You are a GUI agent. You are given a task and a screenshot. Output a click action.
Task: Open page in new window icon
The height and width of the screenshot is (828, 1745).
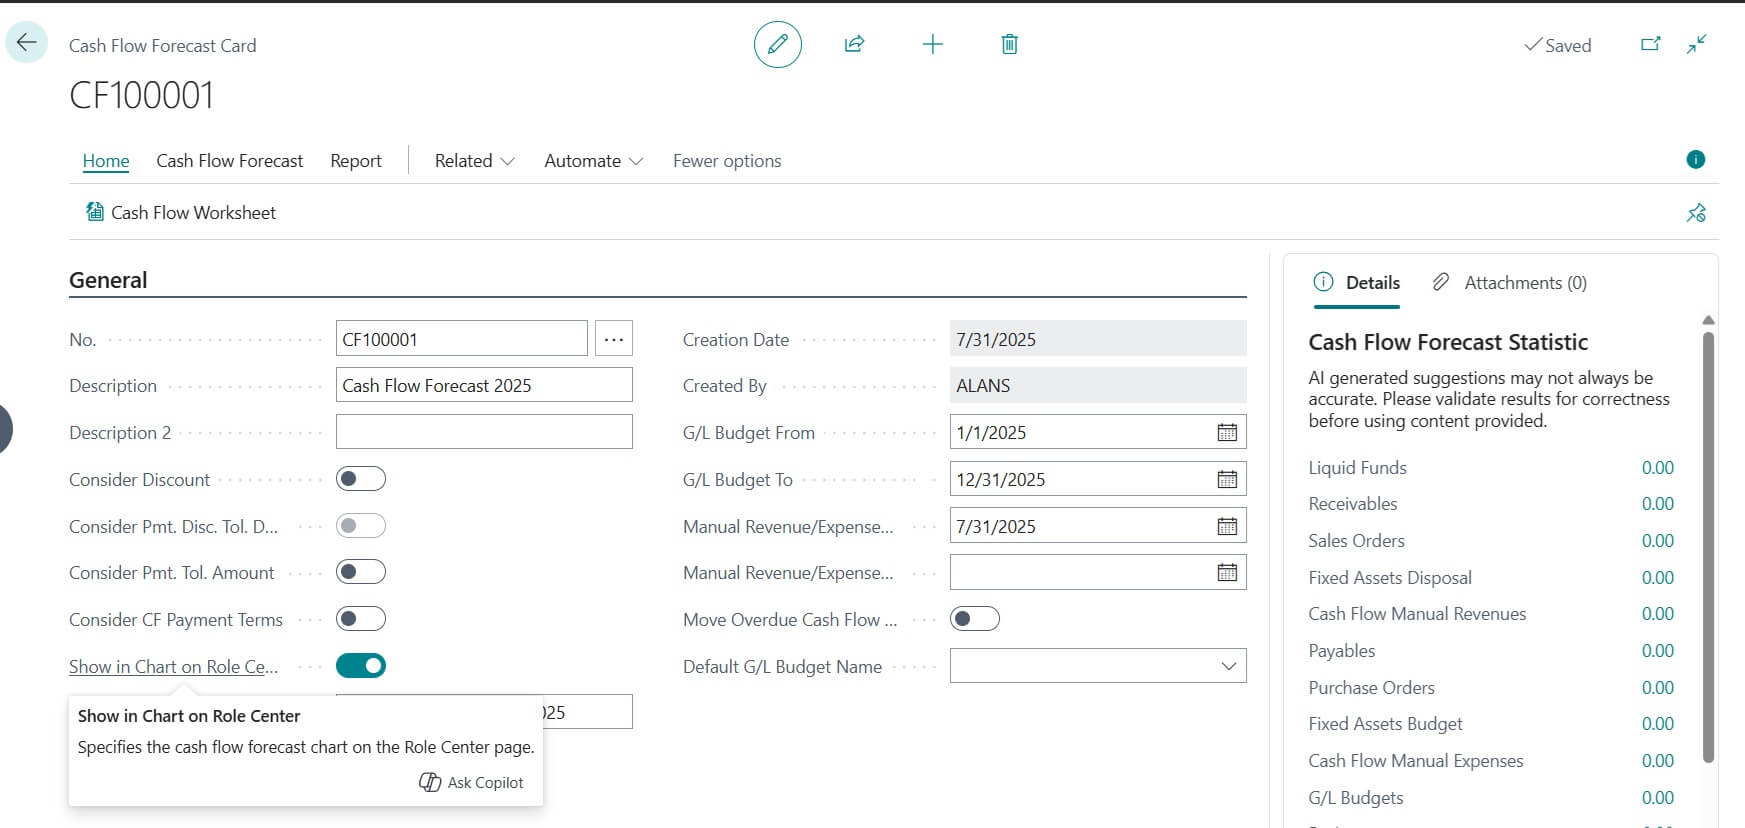1651,44
